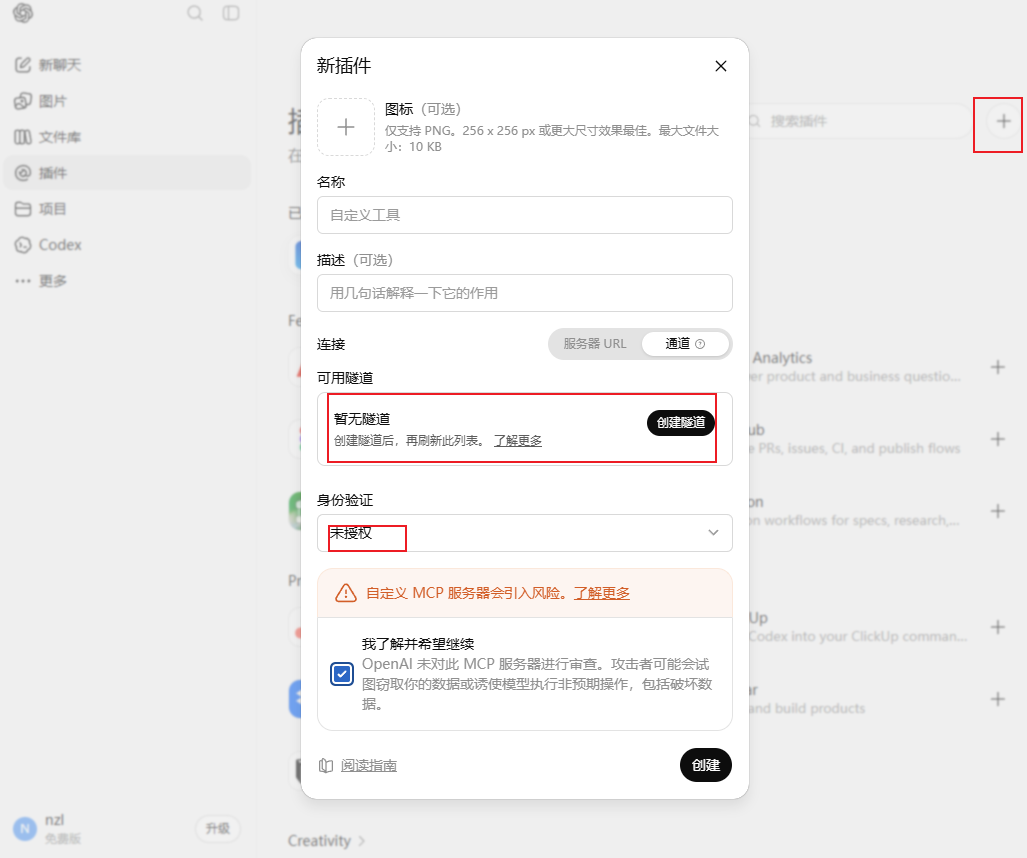
Task: Open search via magnifier icon in sidebar
Action: tap(195, 13)
